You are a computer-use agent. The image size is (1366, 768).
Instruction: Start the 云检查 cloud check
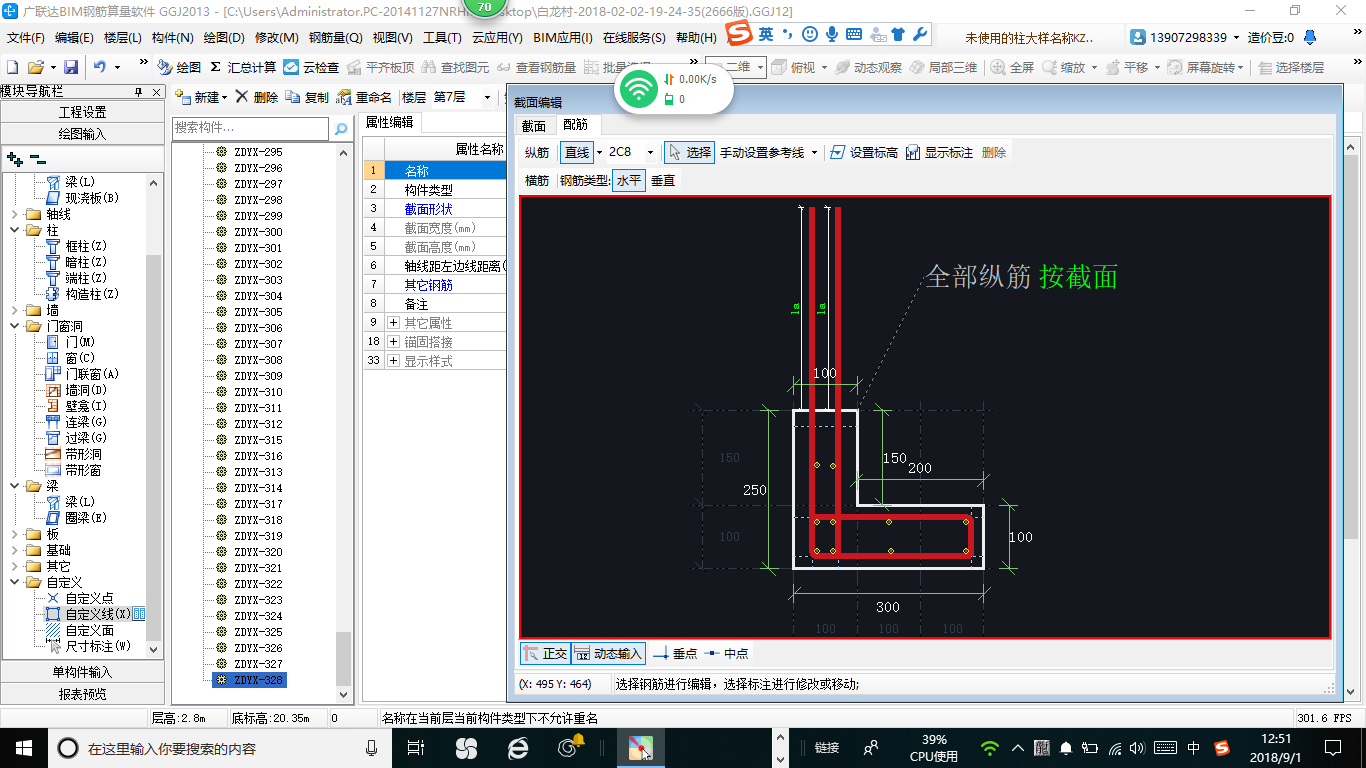click(311, 67)
